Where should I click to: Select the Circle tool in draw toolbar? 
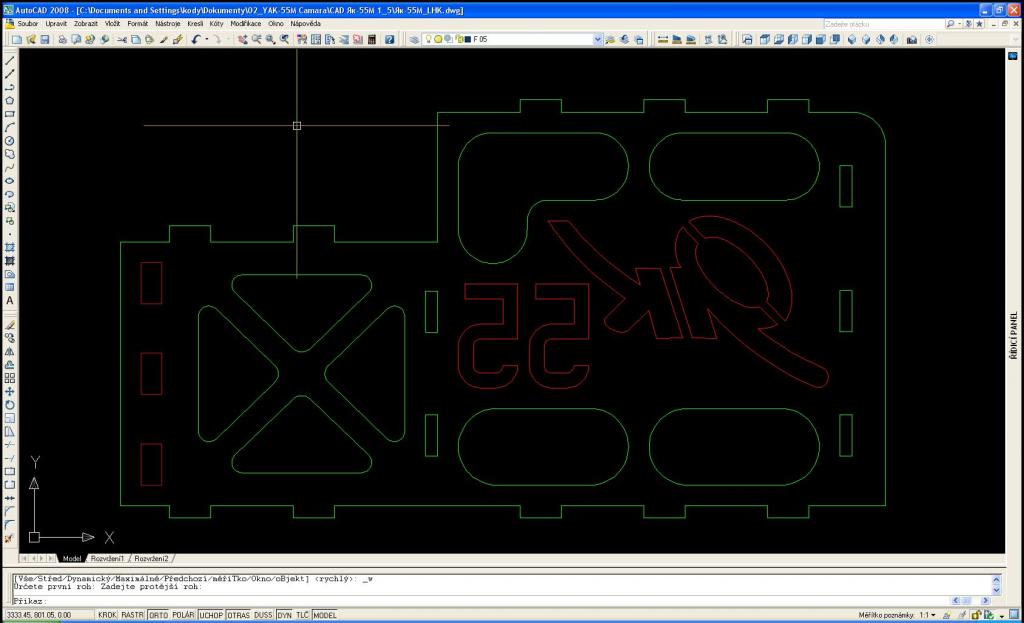[x=9, y=141]
